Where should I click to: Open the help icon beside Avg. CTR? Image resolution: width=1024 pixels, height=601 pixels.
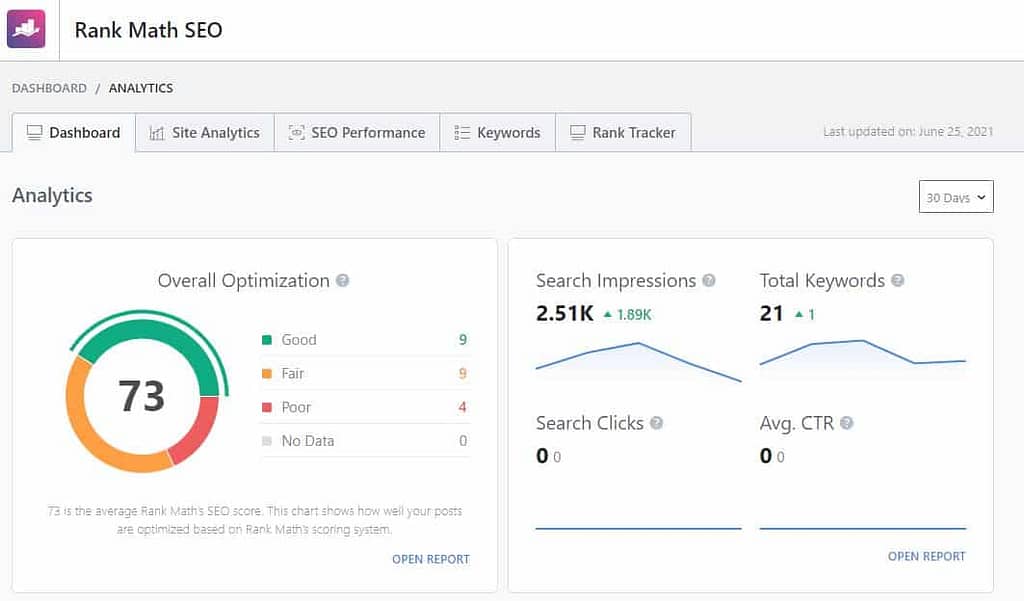click(846, 423)
